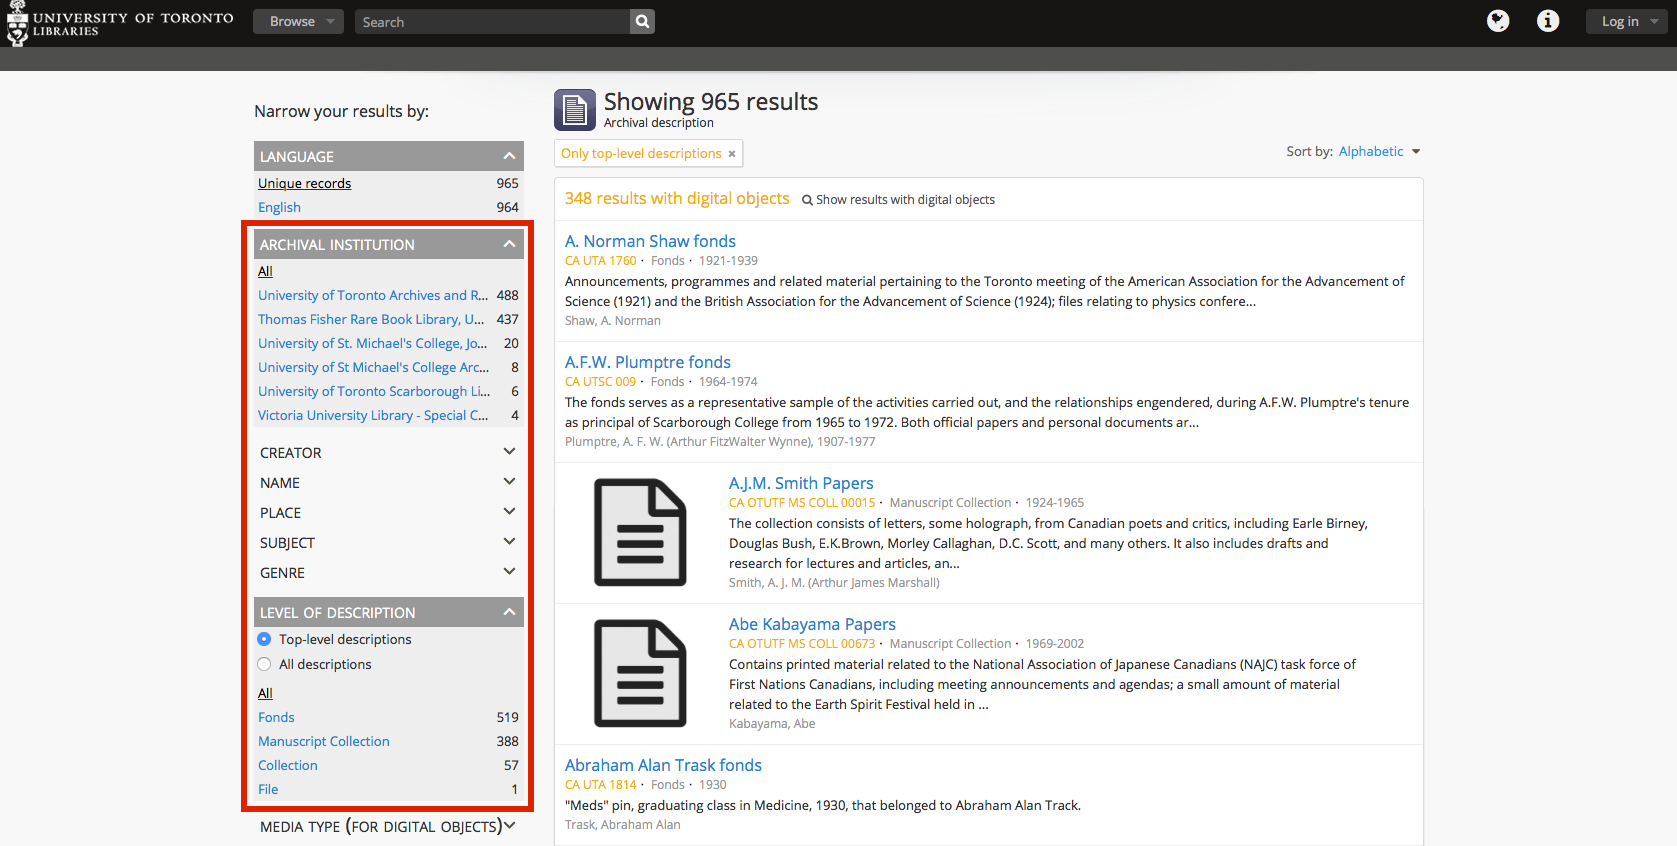Collapse the Level of Description facet
This screenshot has width=1677, height=846.
tap(389, 612)
